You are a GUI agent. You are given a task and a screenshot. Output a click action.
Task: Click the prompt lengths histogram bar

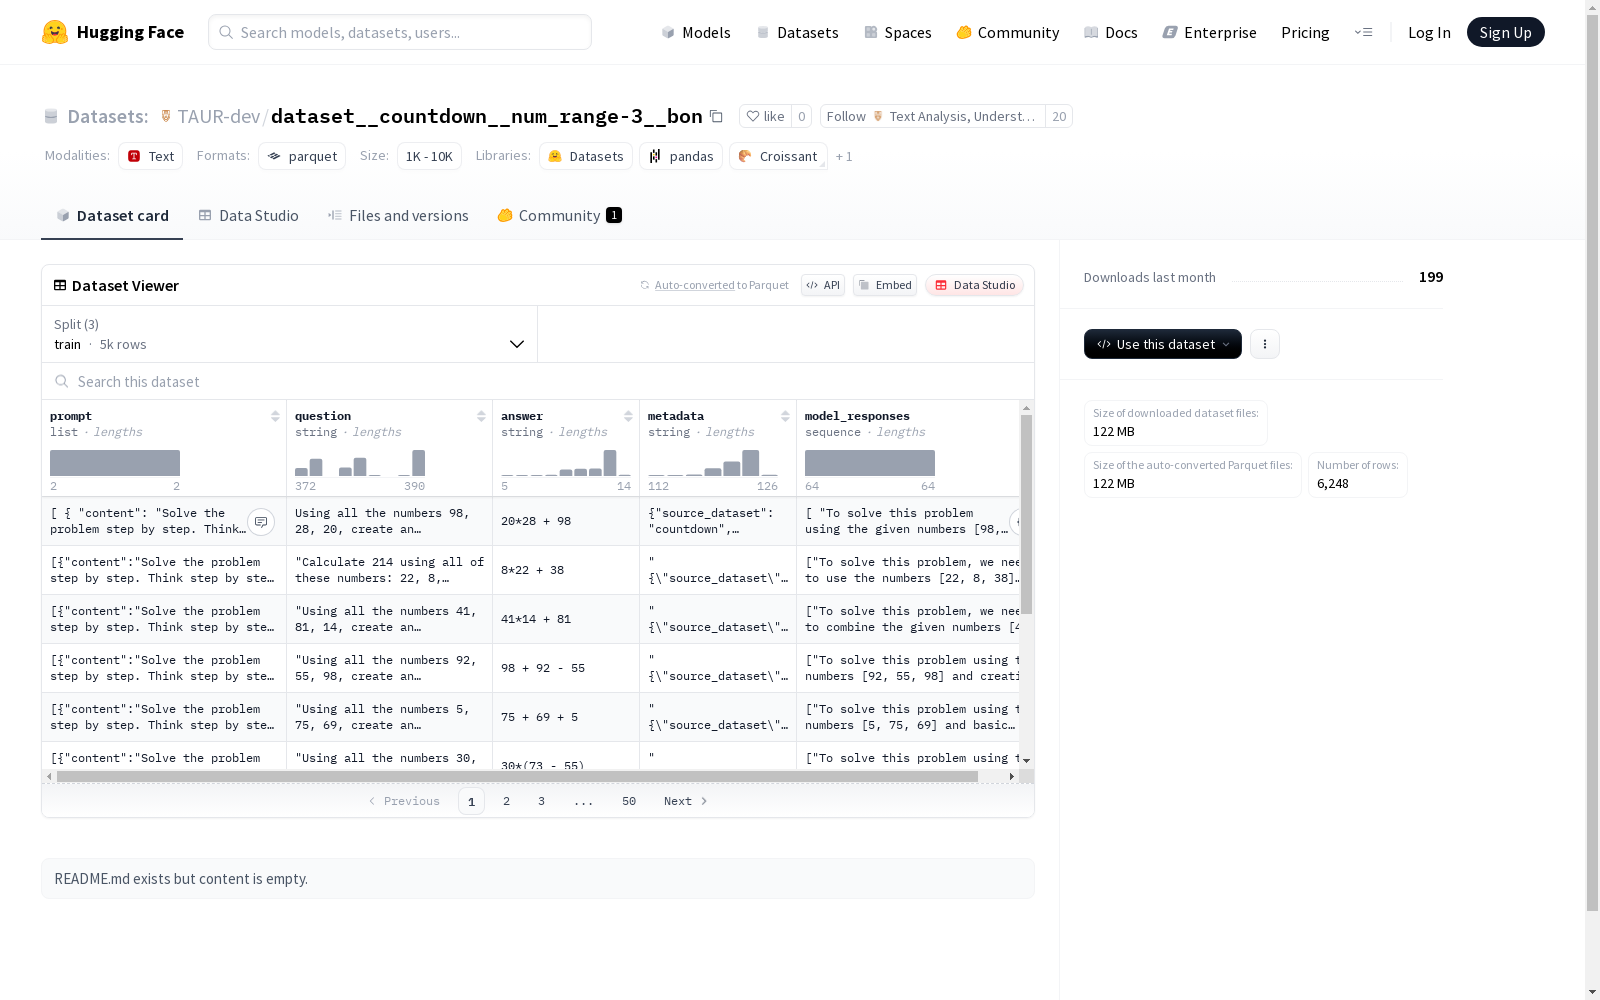pyautogui.click(x=115, y=463)
